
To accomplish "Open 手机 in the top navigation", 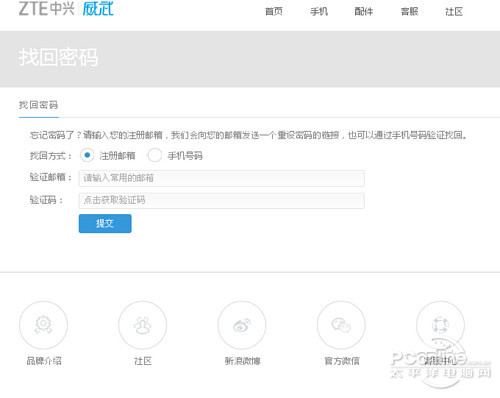I will click(319, 12).
